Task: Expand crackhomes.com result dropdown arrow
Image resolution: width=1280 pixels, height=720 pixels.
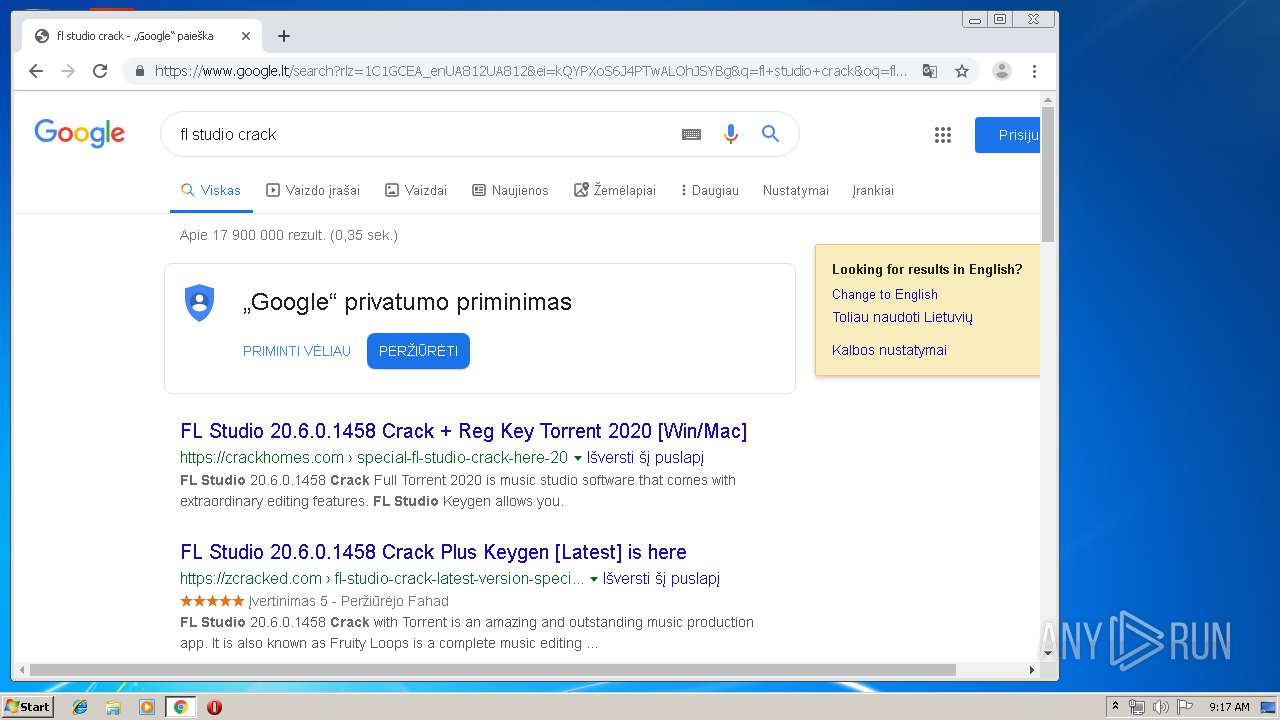Action: [577, 458]
